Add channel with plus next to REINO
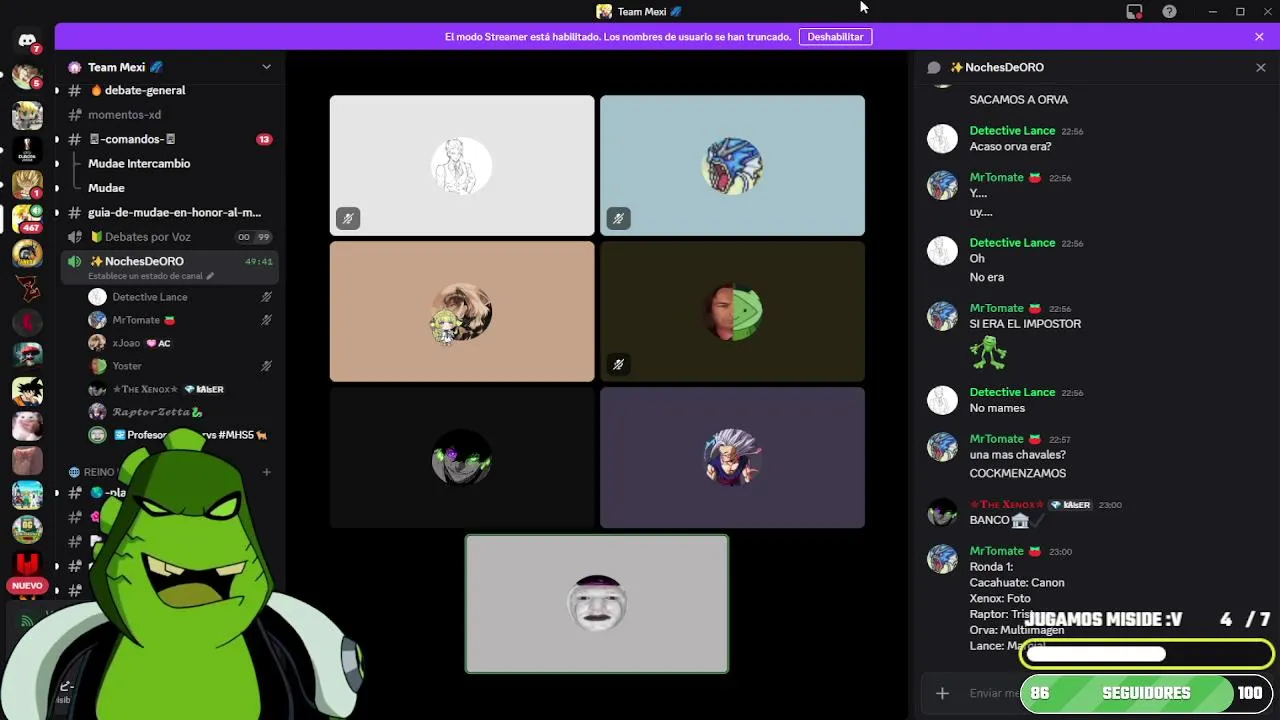Image resolution: width=1280 pixels, height=720 pixels. coord(266,472)
